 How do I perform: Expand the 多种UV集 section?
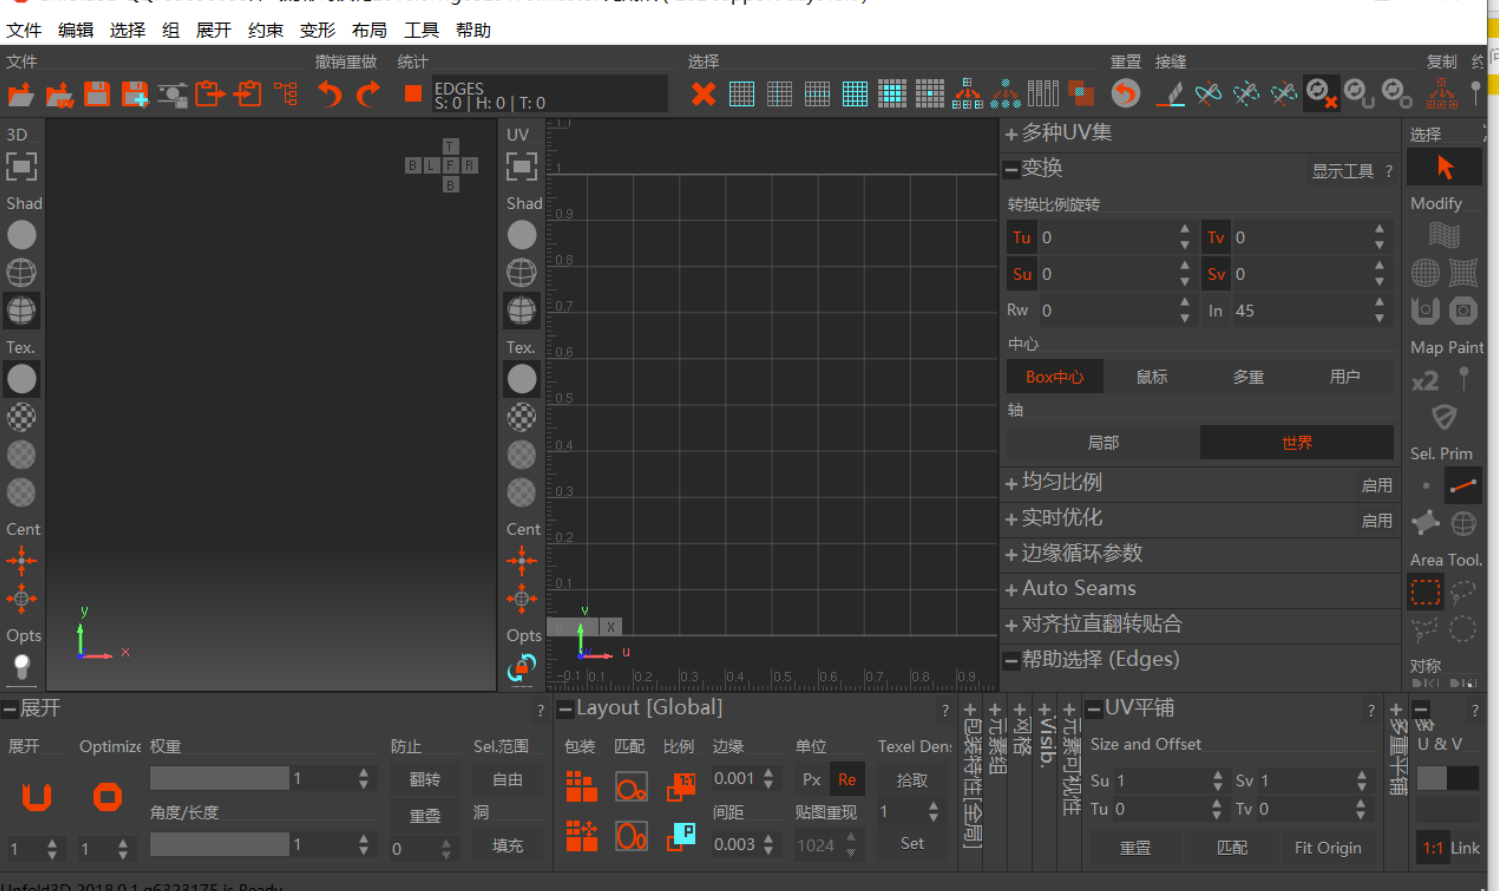tap(1011, 134)
